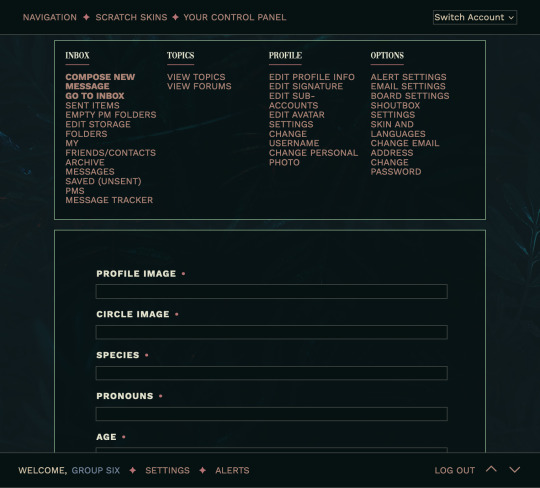Open Settings in the footer bar

(167, 470)
